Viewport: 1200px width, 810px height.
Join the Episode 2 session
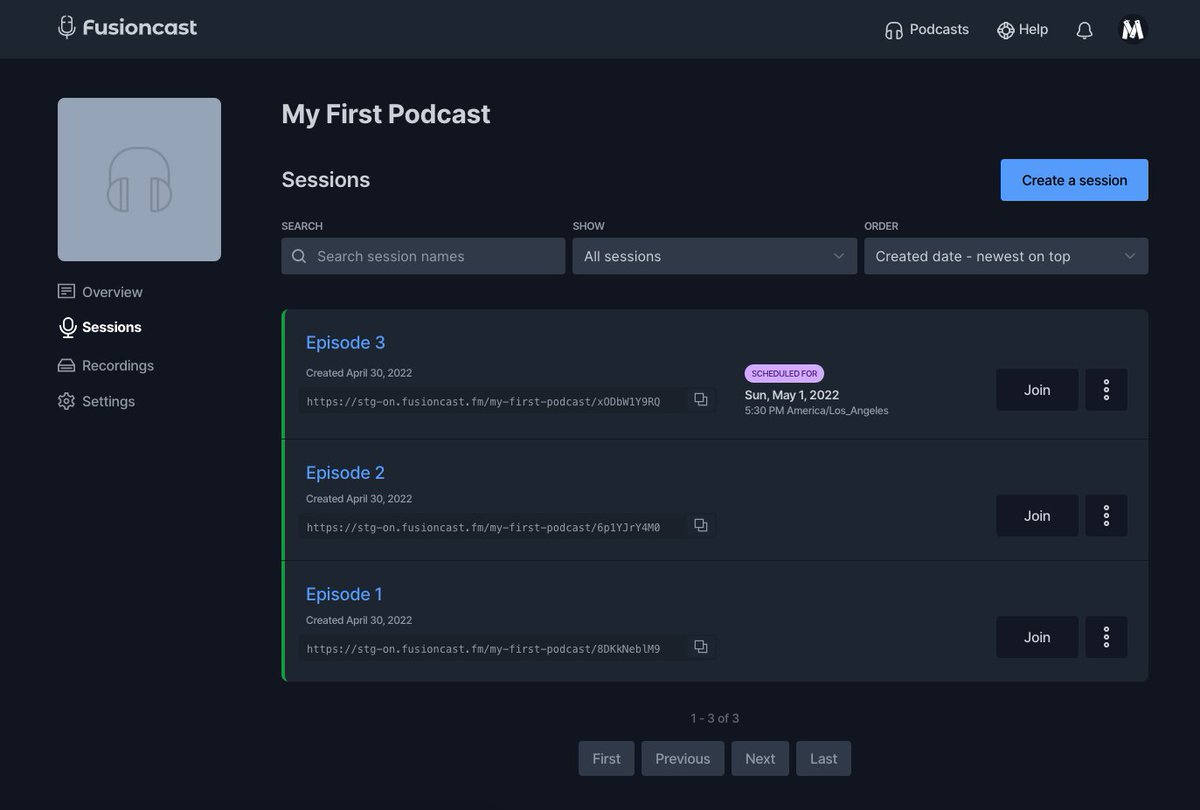tap(1037, 516)
